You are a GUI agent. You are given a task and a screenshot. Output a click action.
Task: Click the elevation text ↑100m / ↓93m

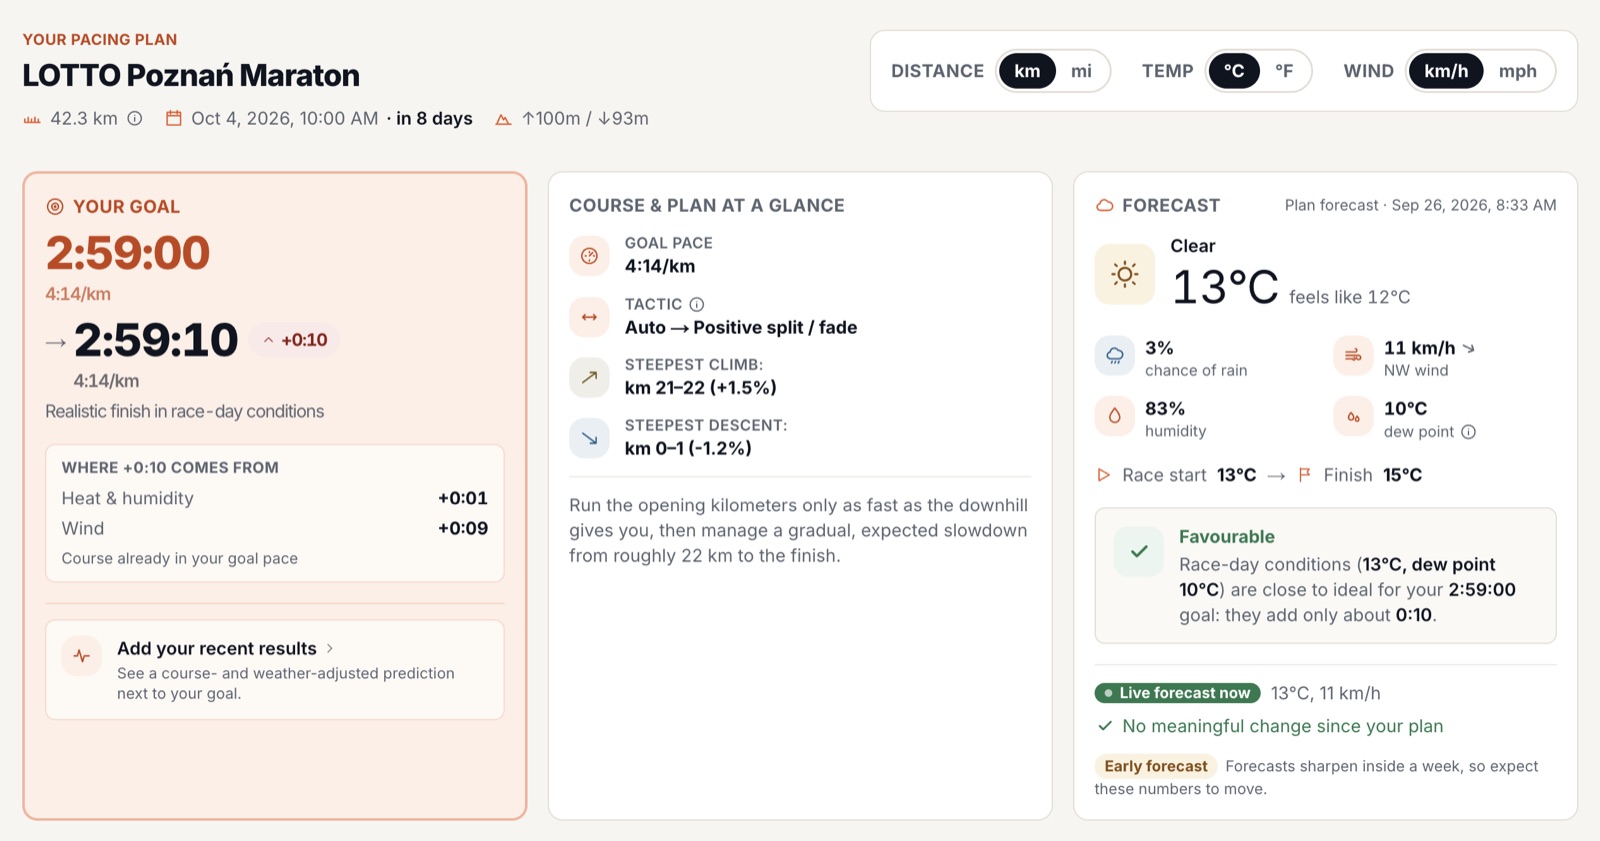pyautogui.click(x=585, y=118)
